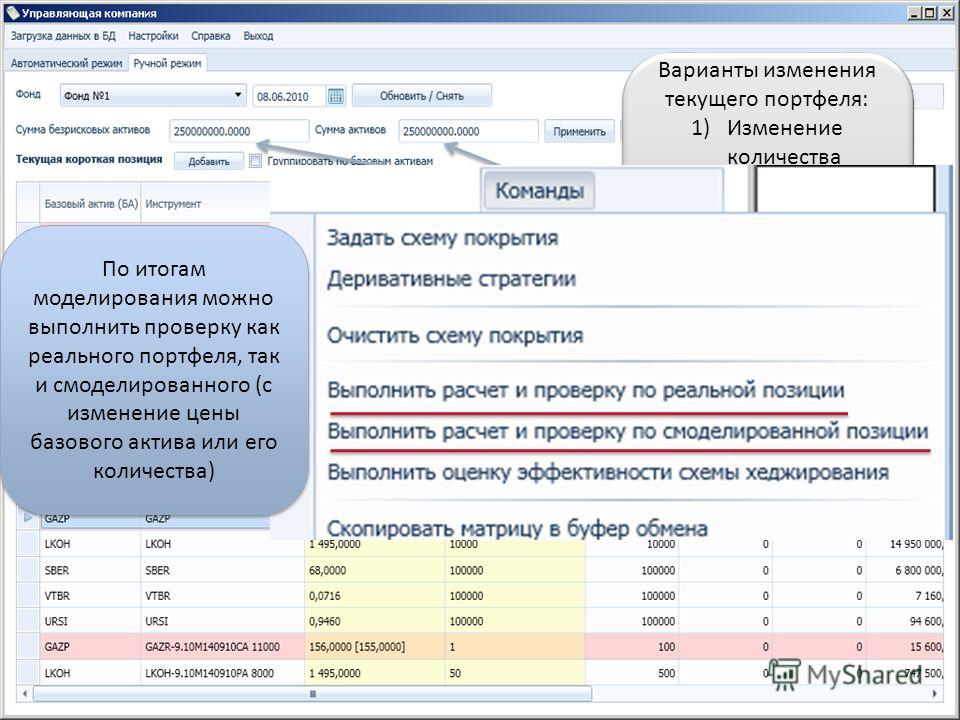Image resolution: width=960 pixels, height=720 pixels.
Task: Select Деривативные стратегии menu entry
Action: click(x=451, y=279)
